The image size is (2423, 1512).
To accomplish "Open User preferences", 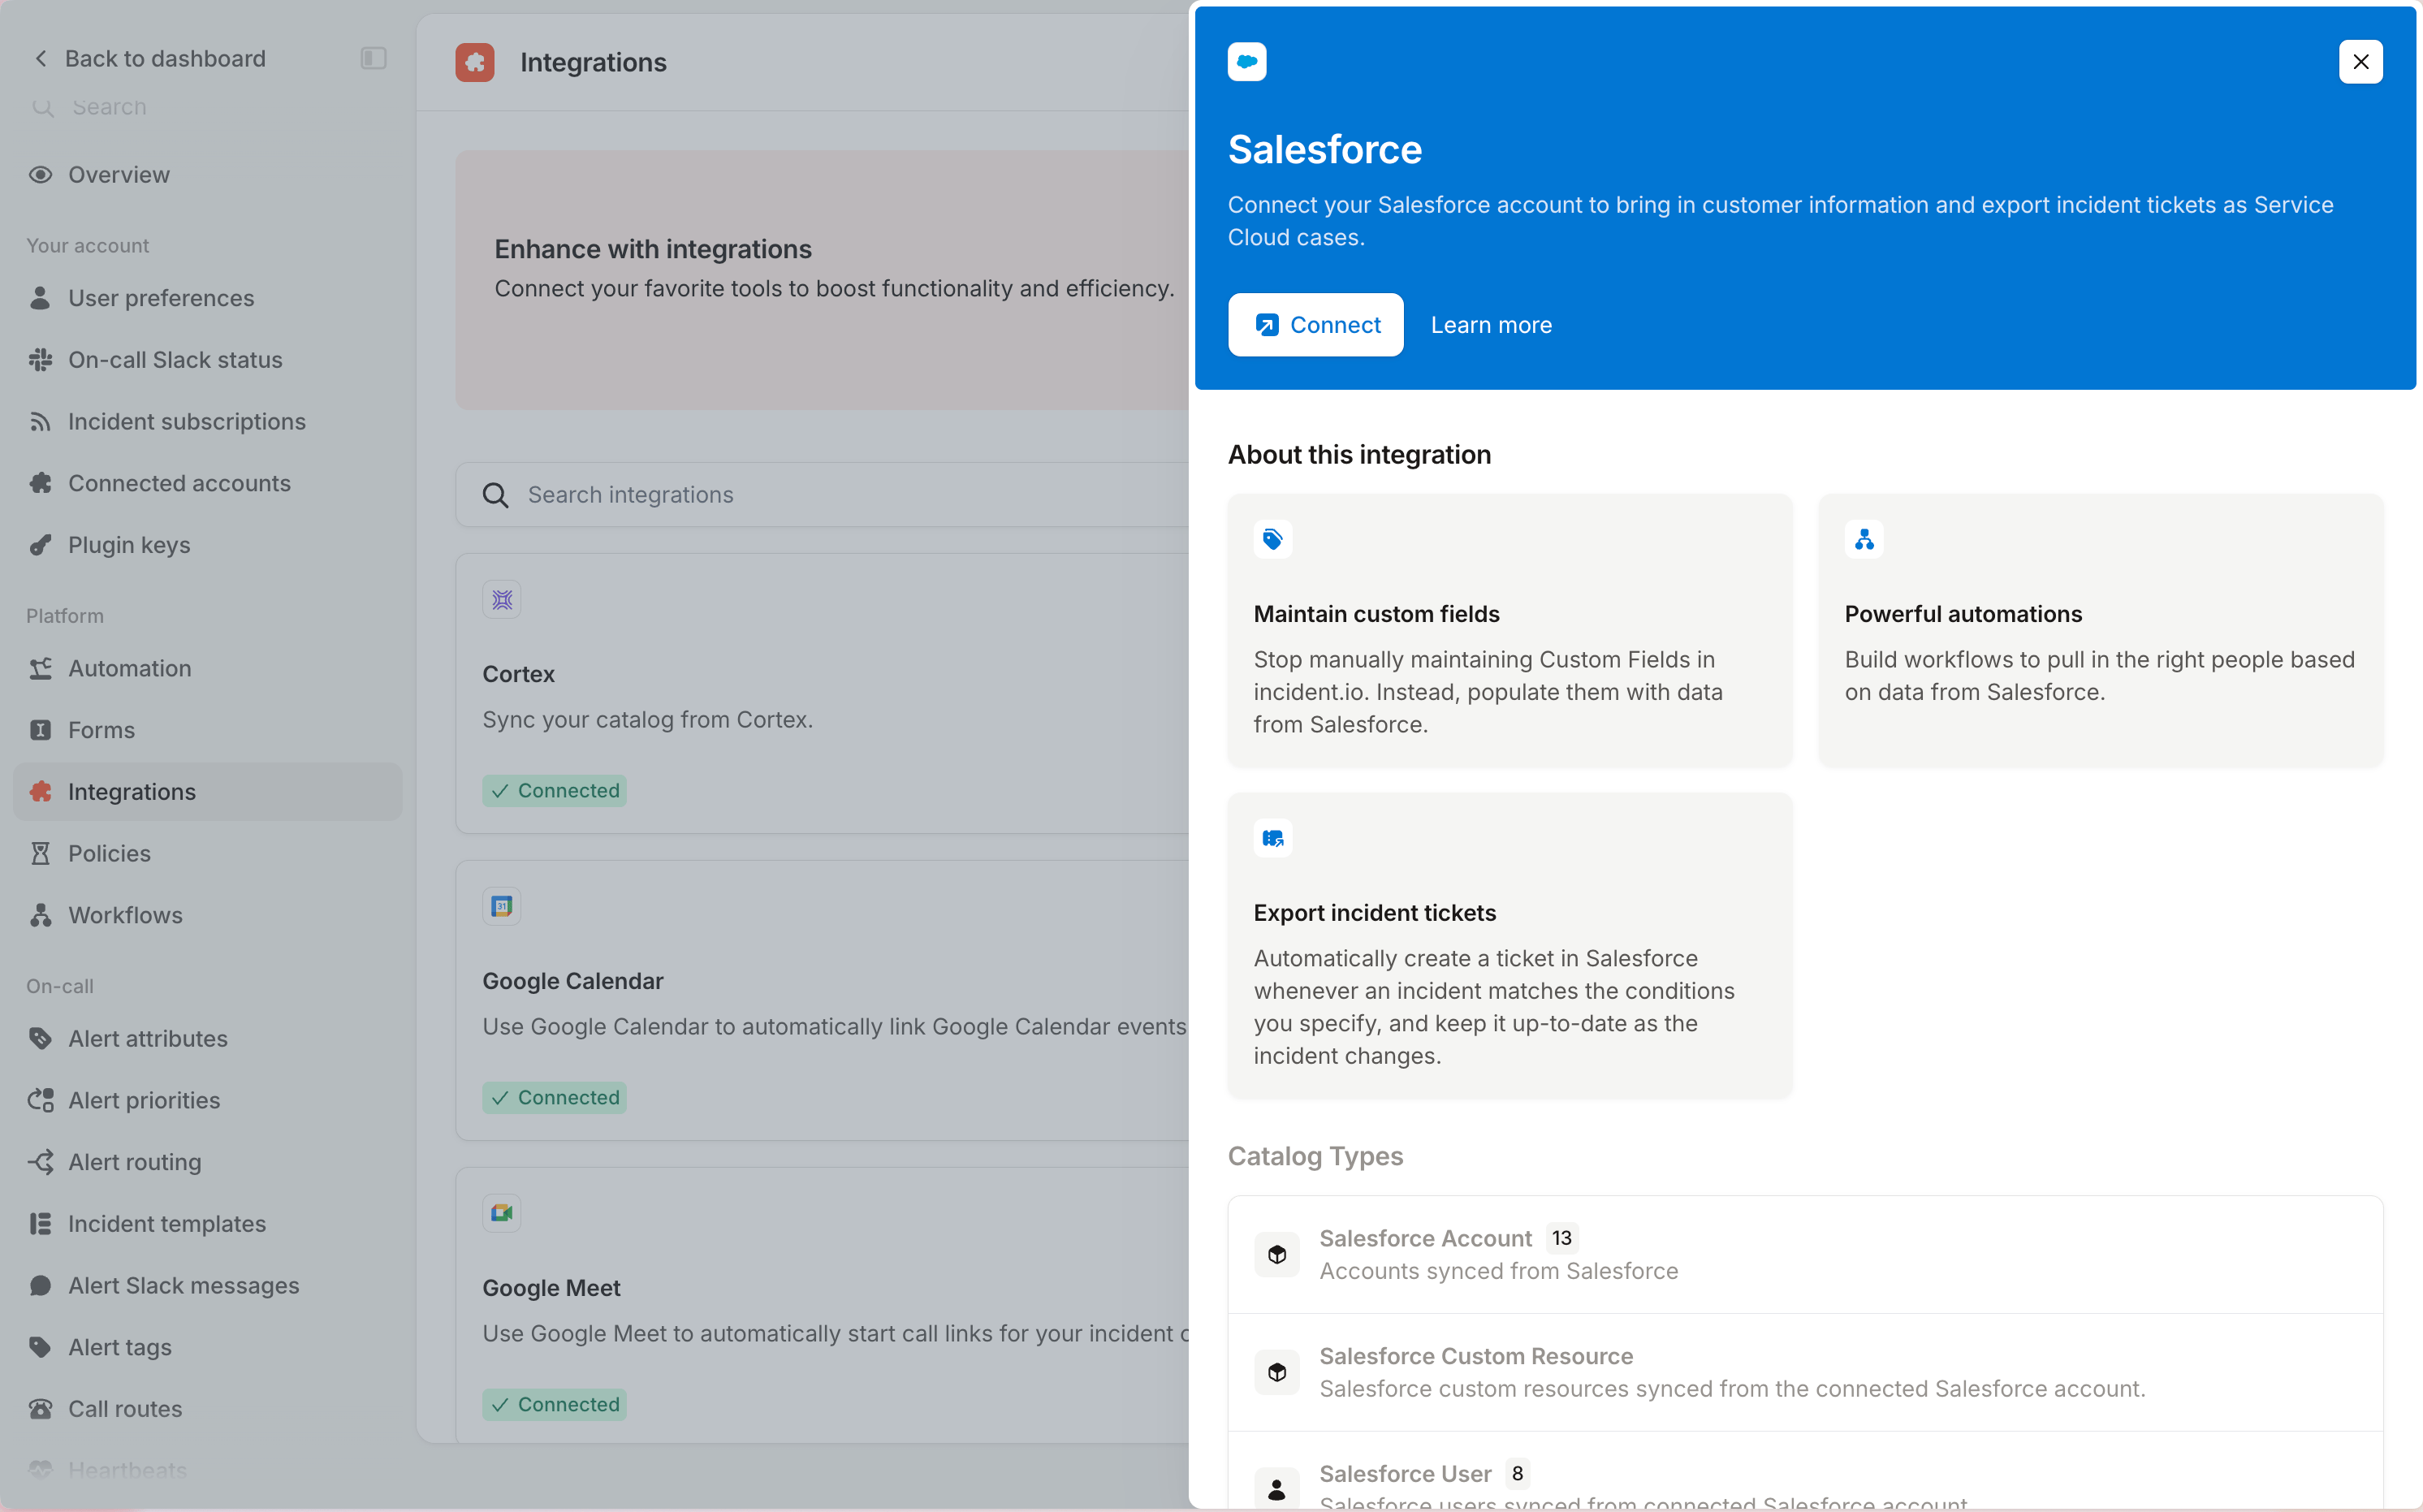I will pos(207,298).
